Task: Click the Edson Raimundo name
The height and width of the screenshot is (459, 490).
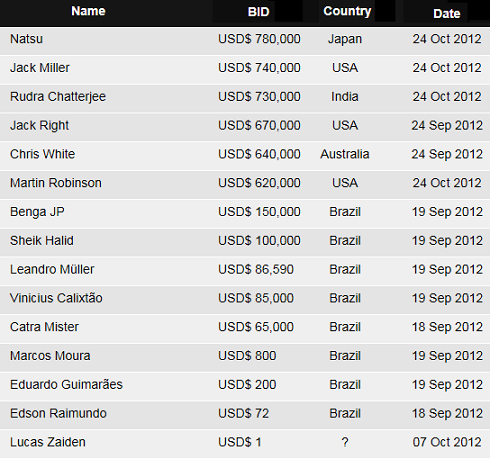Action: 58,414
